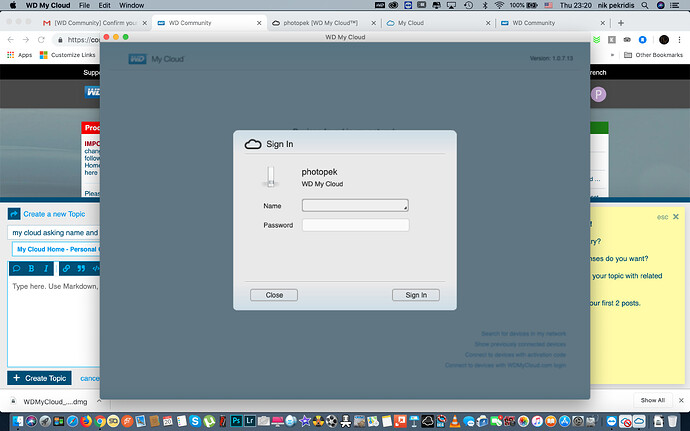Open 'Other Bookmarks' folder
This screenshot has height=431, width=690.
[653, 55]
